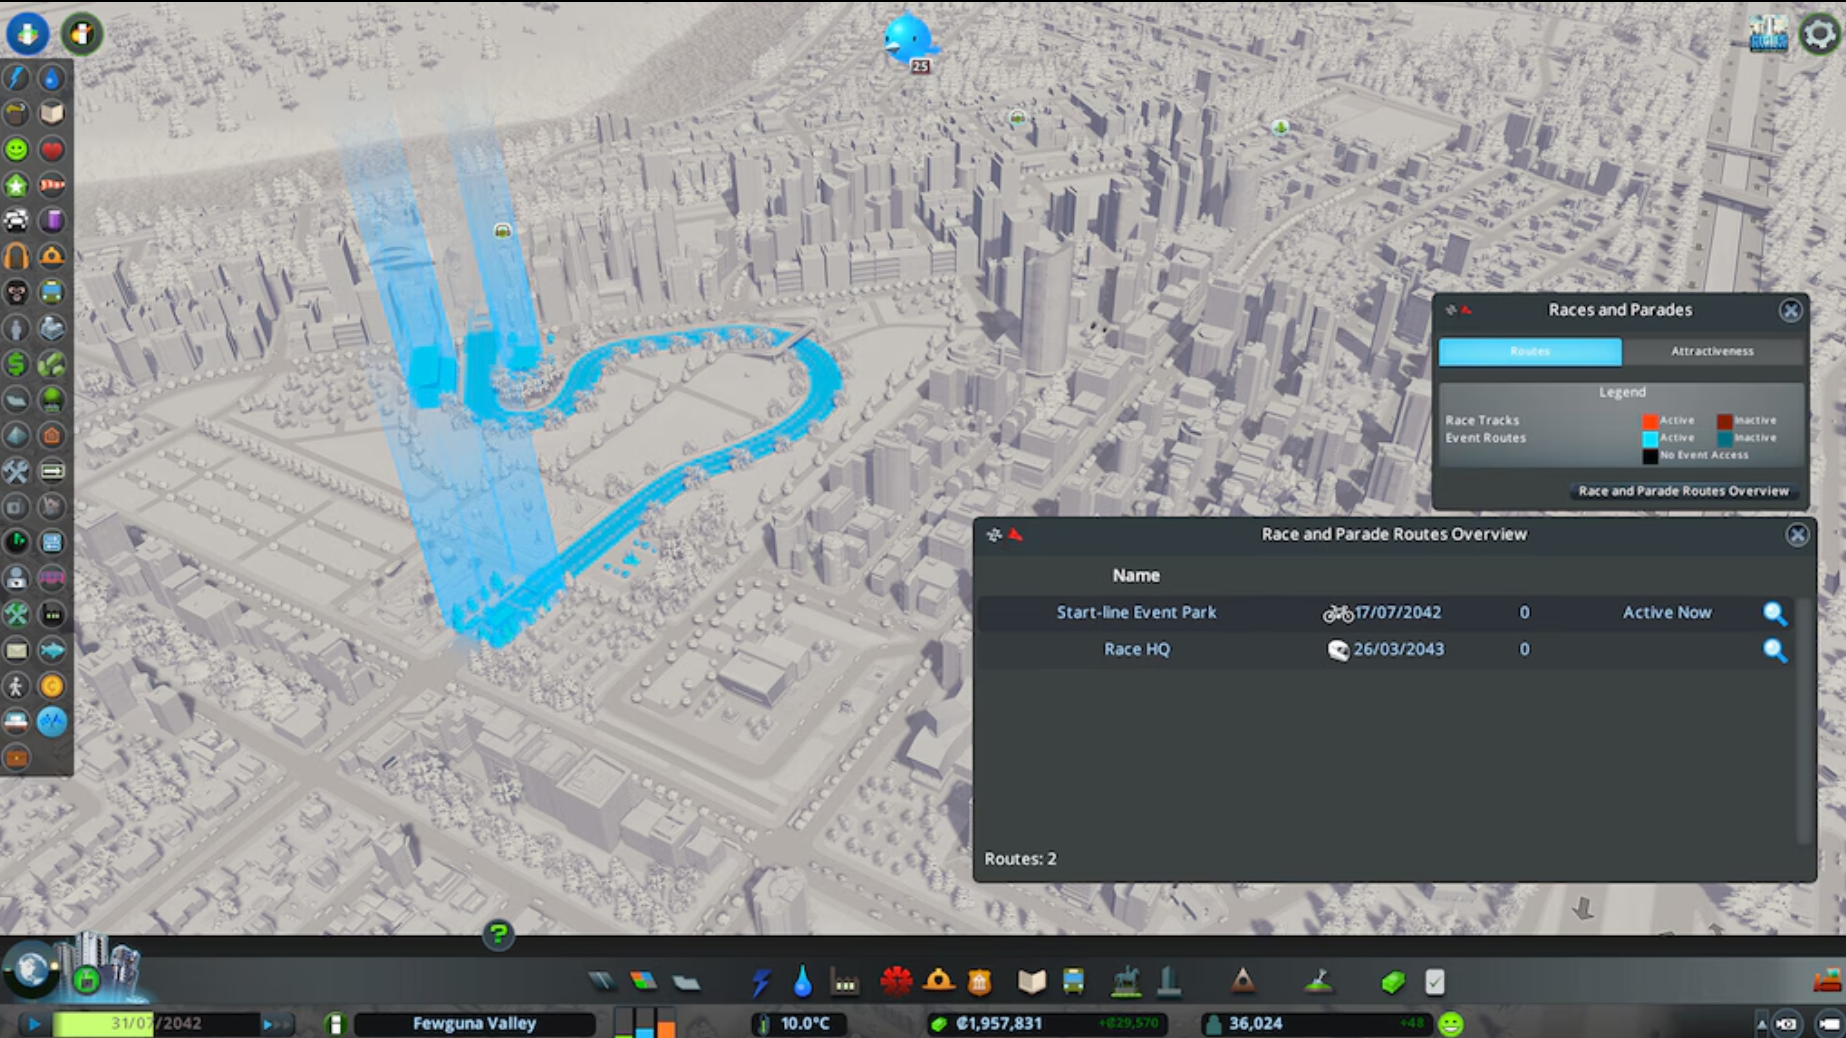Open public transport bus build menu

pyautogui.click(x=1073, y=981)
